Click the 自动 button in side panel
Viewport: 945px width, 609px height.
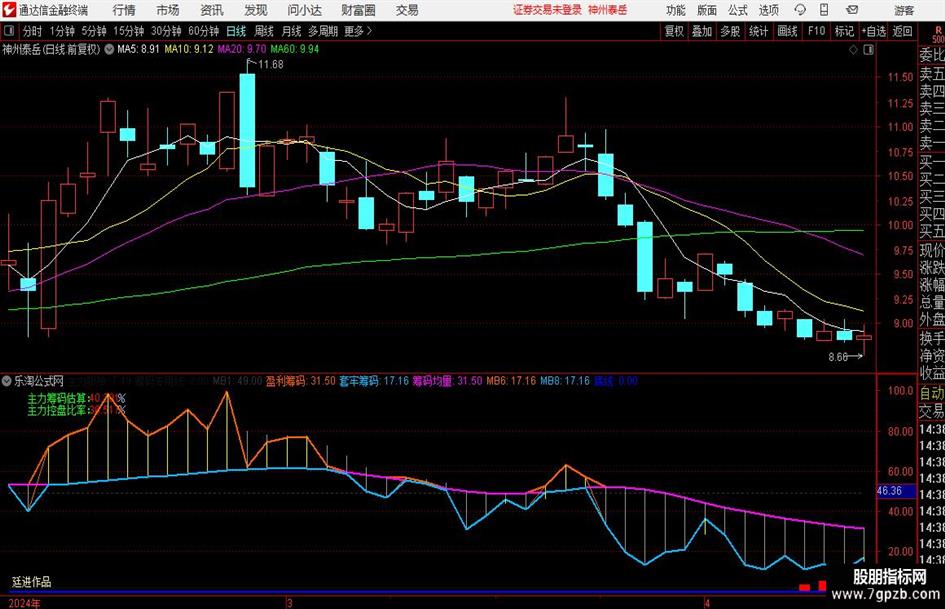pos(932,393)
